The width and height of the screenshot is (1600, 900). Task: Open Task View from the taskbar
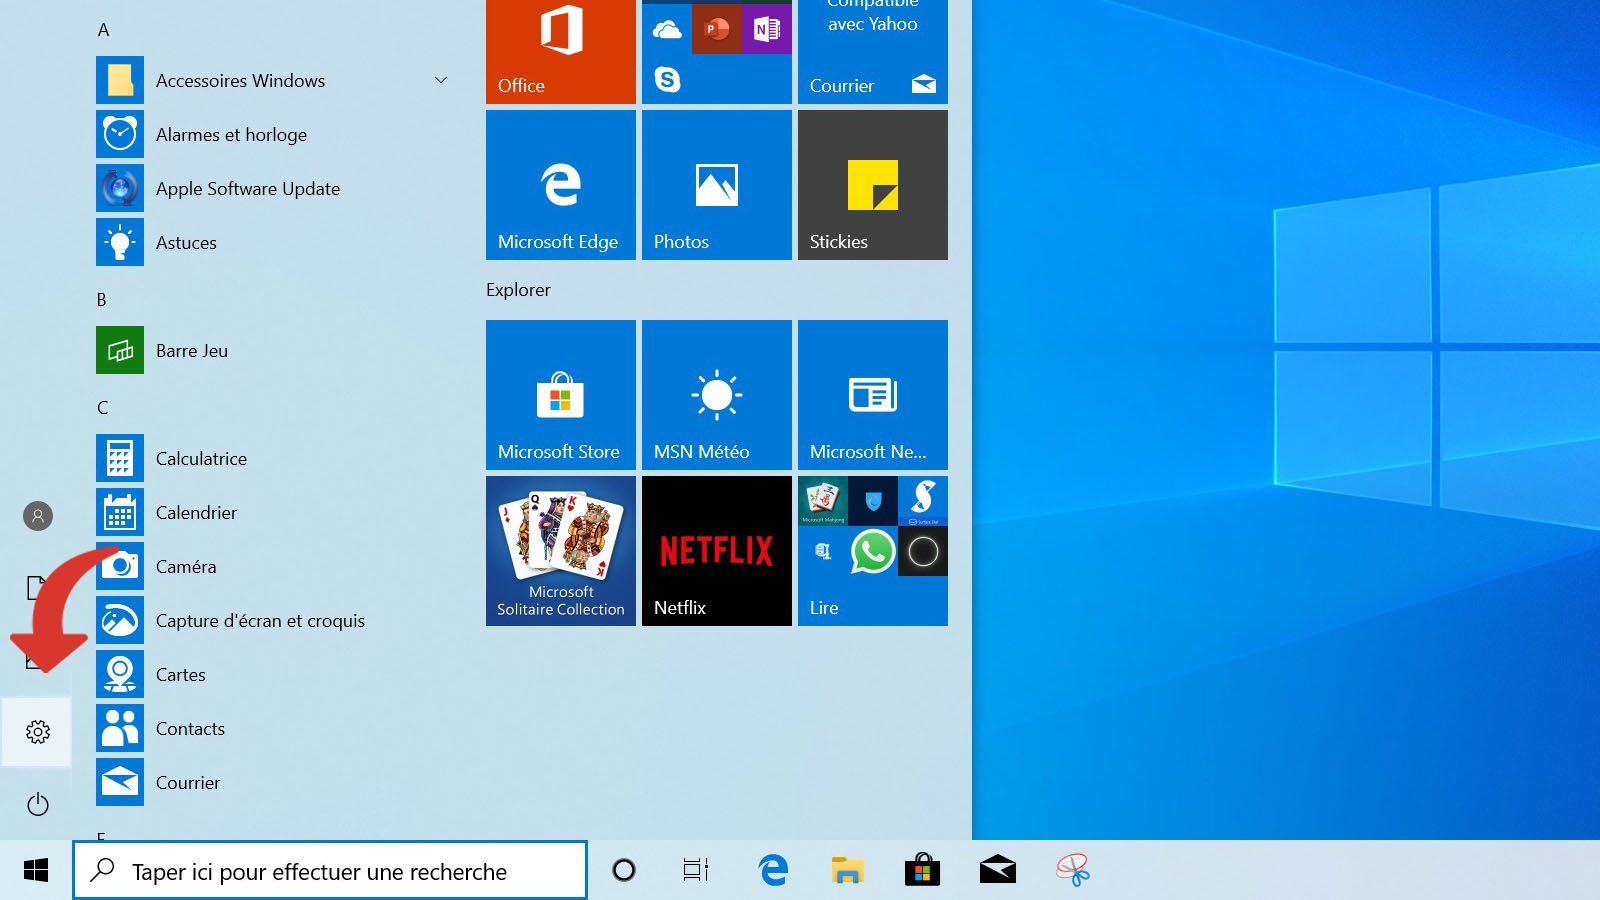(x=696, y=871)
